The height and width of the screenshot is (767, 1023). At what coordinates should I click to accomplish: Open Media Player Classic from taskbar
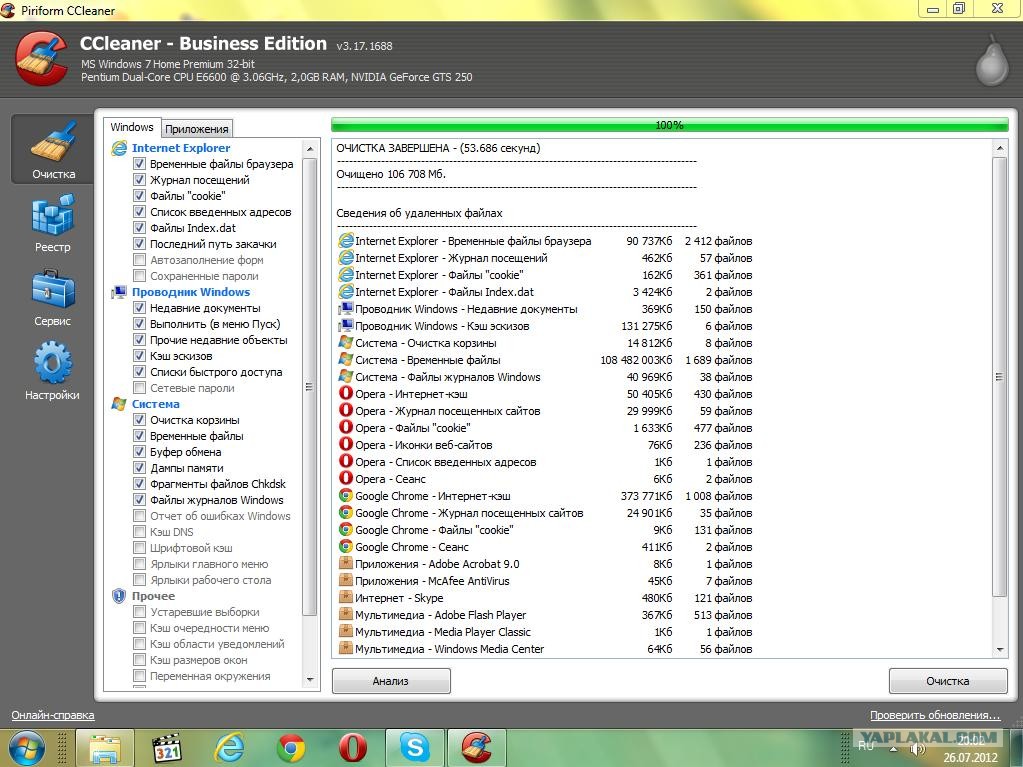[x=166, y=748]
